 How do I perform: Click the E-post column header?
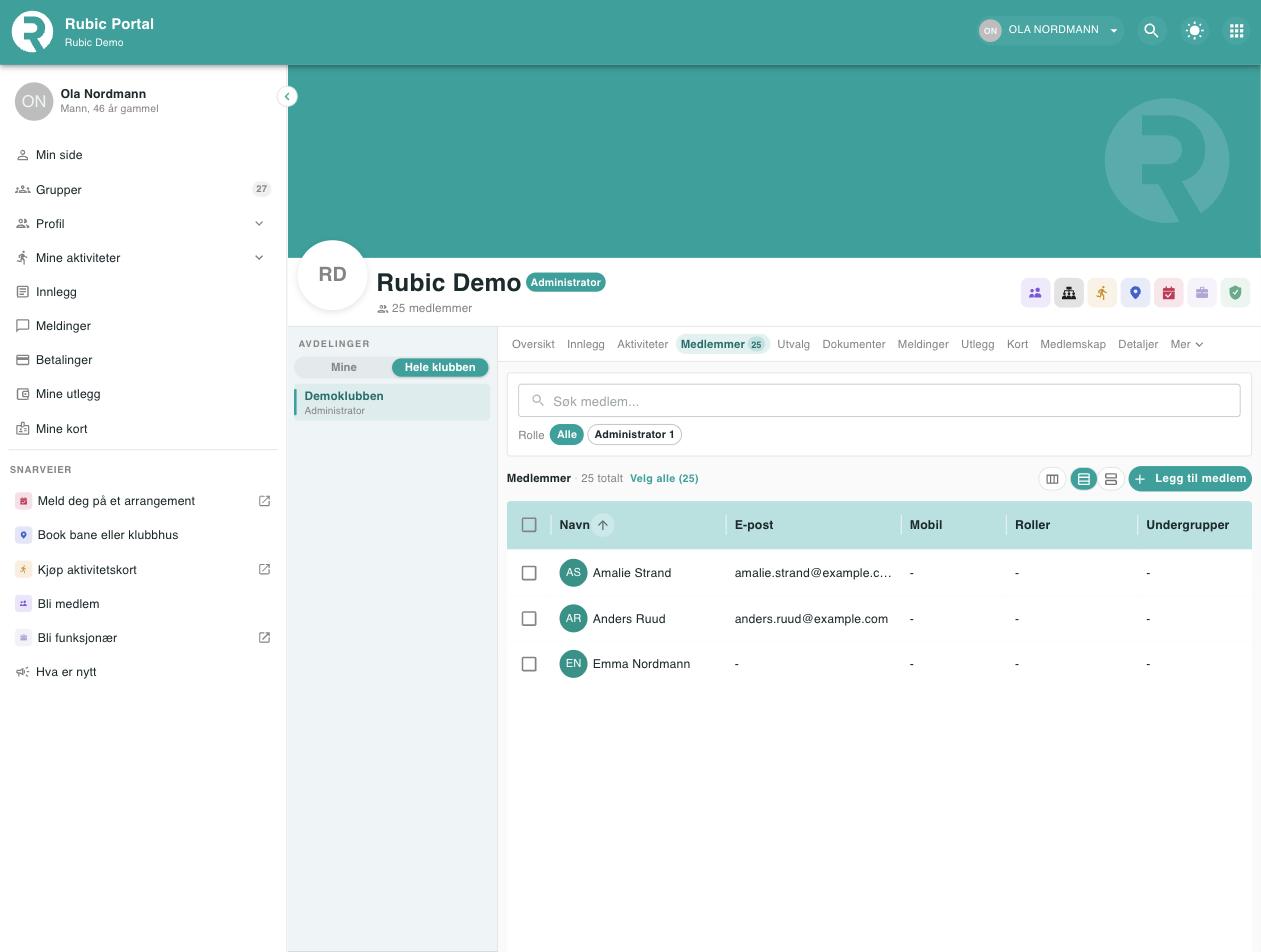[x=754, y=525]
